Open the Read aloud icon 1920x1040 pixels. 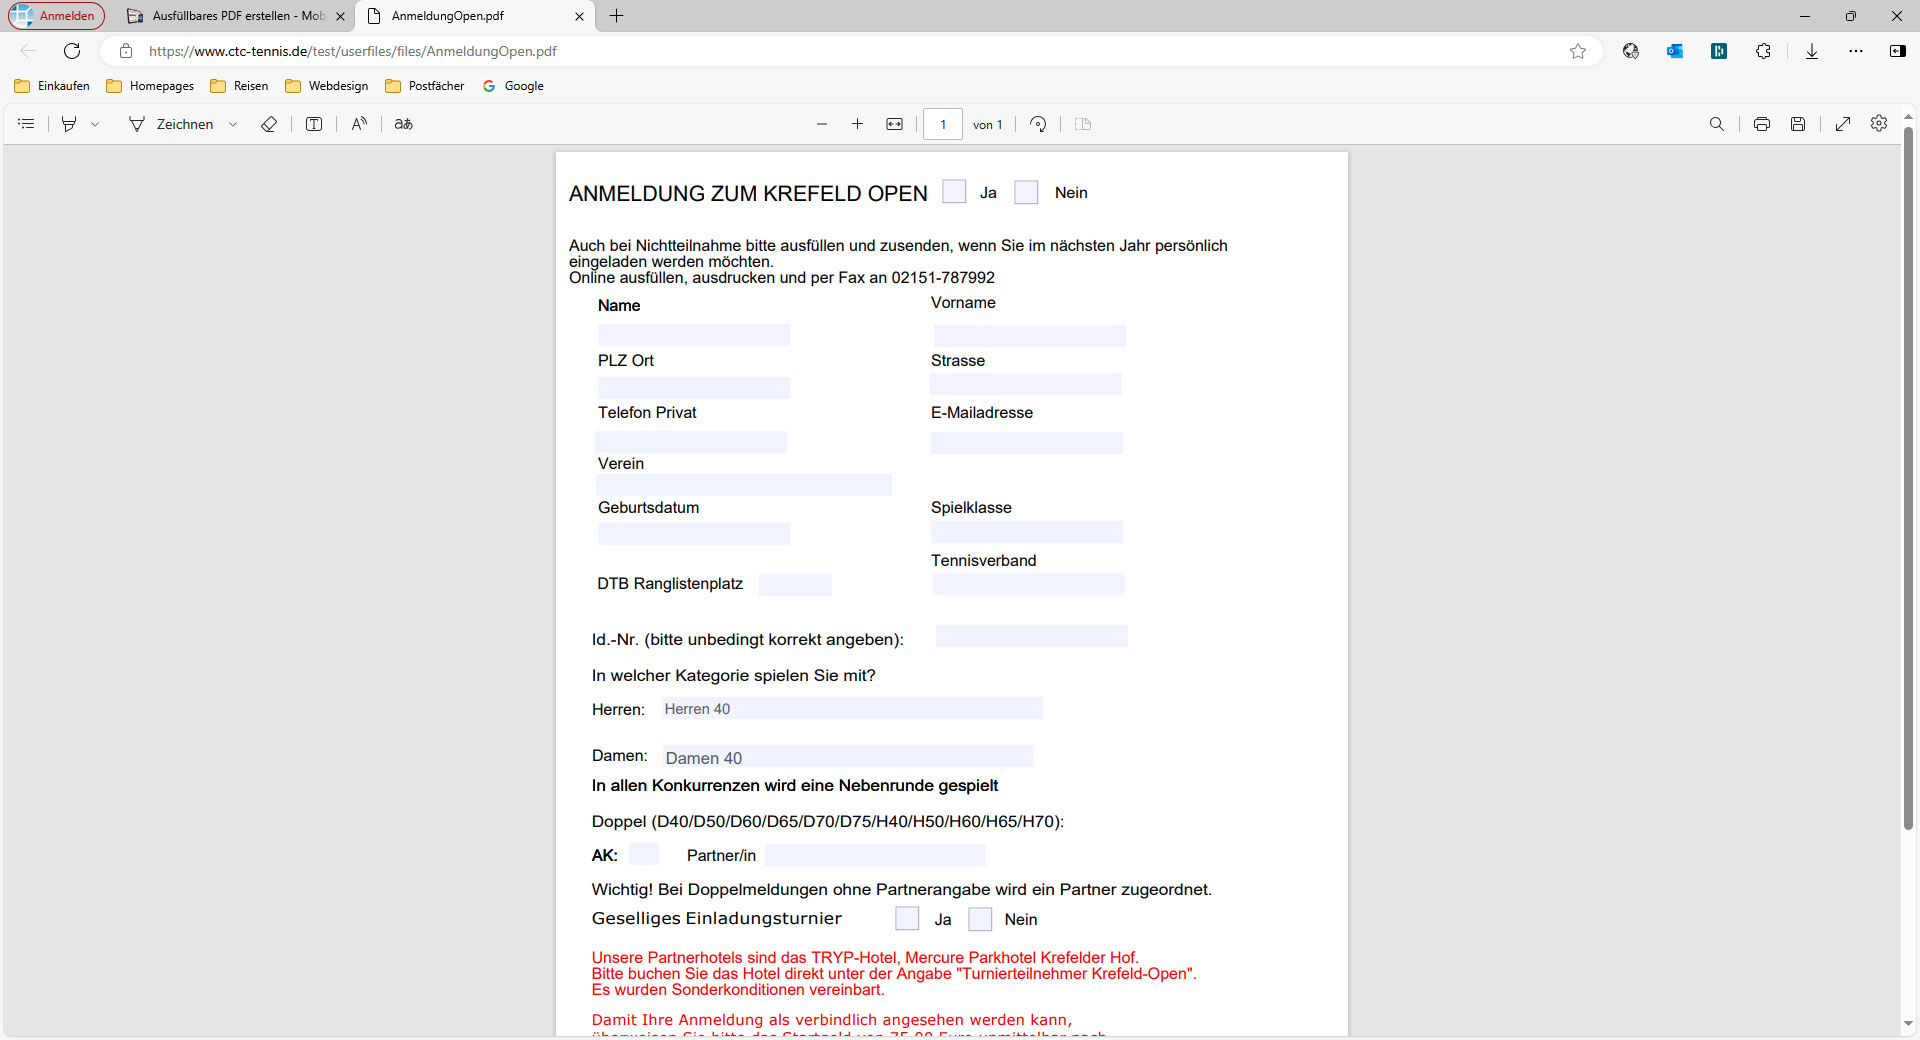click(x=359, y=124)
